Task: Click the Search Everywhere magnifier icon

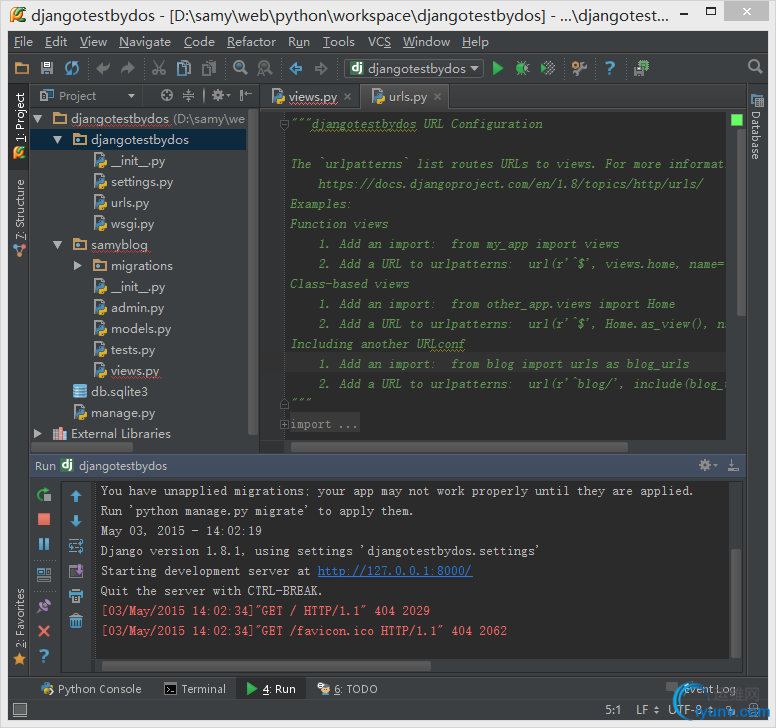Action: pos(755,66)
